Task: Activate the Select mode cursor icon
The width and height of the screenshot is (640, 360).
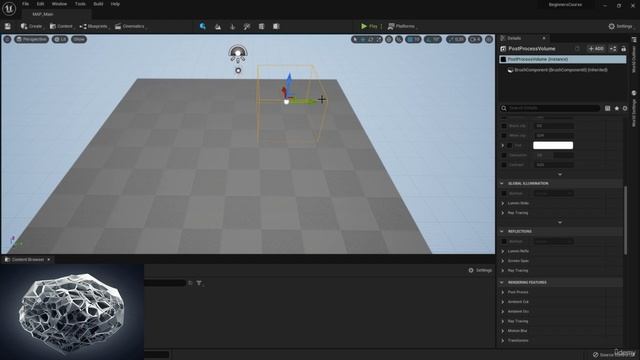Action: [202, 27]
